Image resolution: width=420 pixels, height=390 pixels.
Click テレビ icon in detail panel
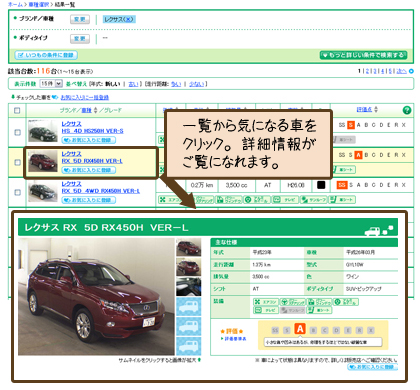[x=266, y=310]
